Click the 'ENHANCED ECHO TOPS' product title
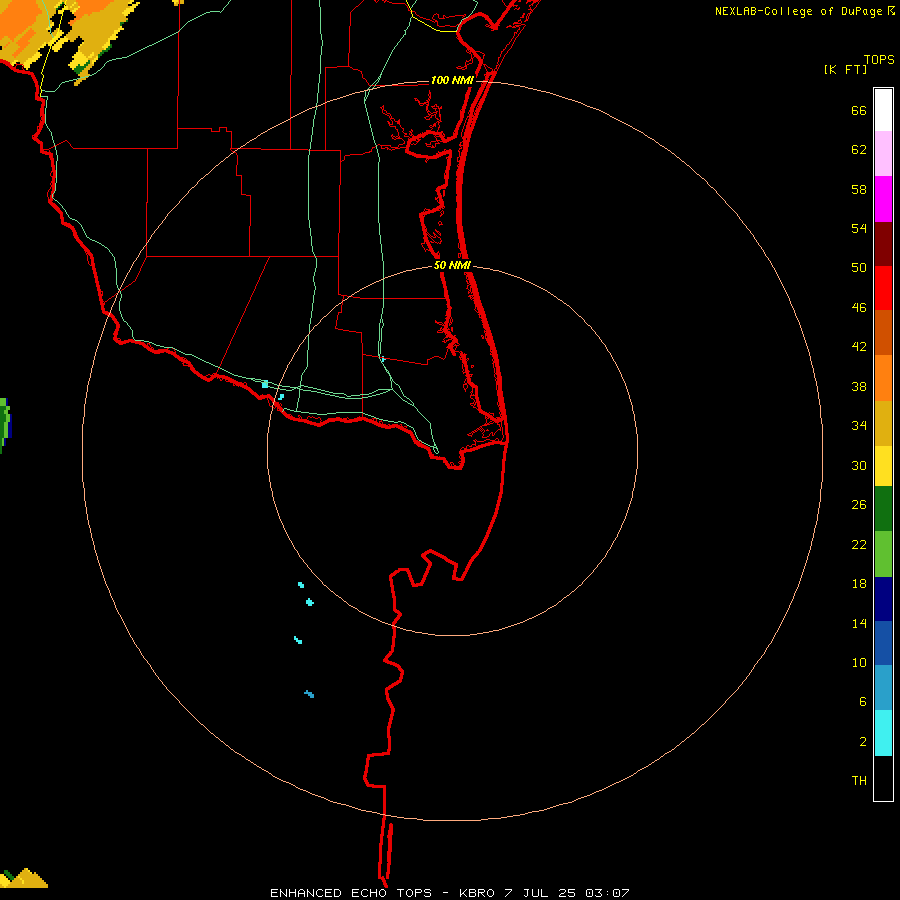 [x=351, y=893]
